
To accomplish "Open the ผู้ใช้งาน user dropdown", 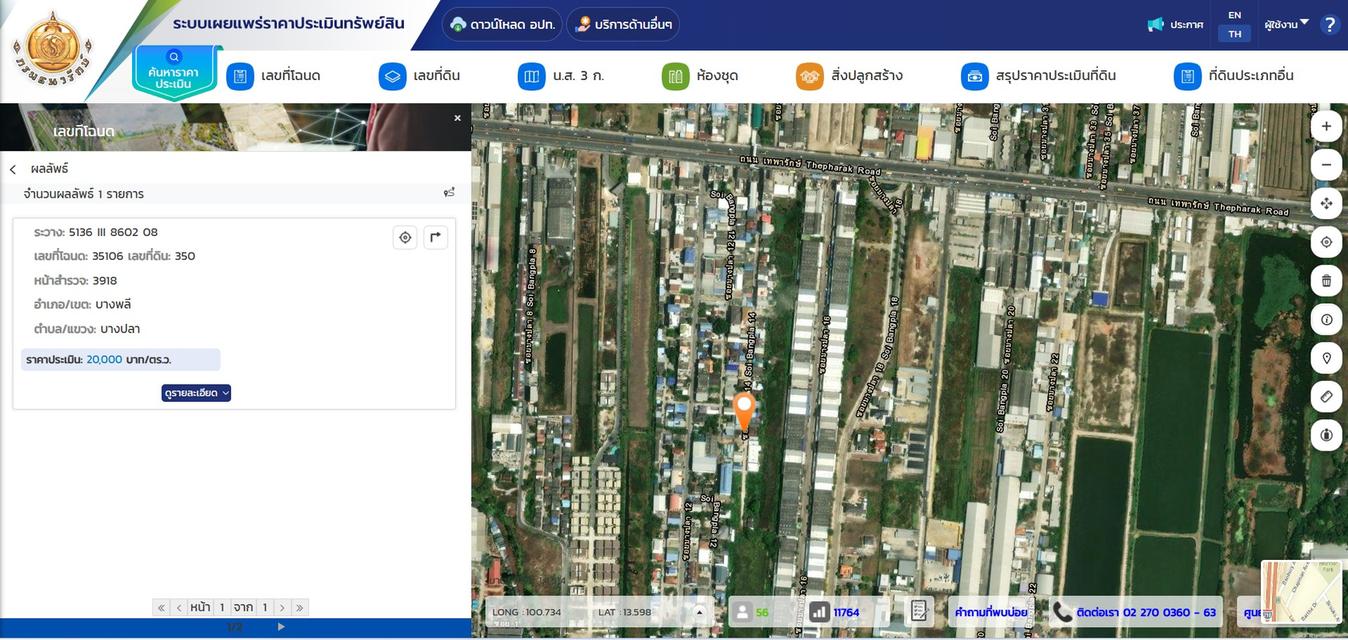I will click(1286, 24).
